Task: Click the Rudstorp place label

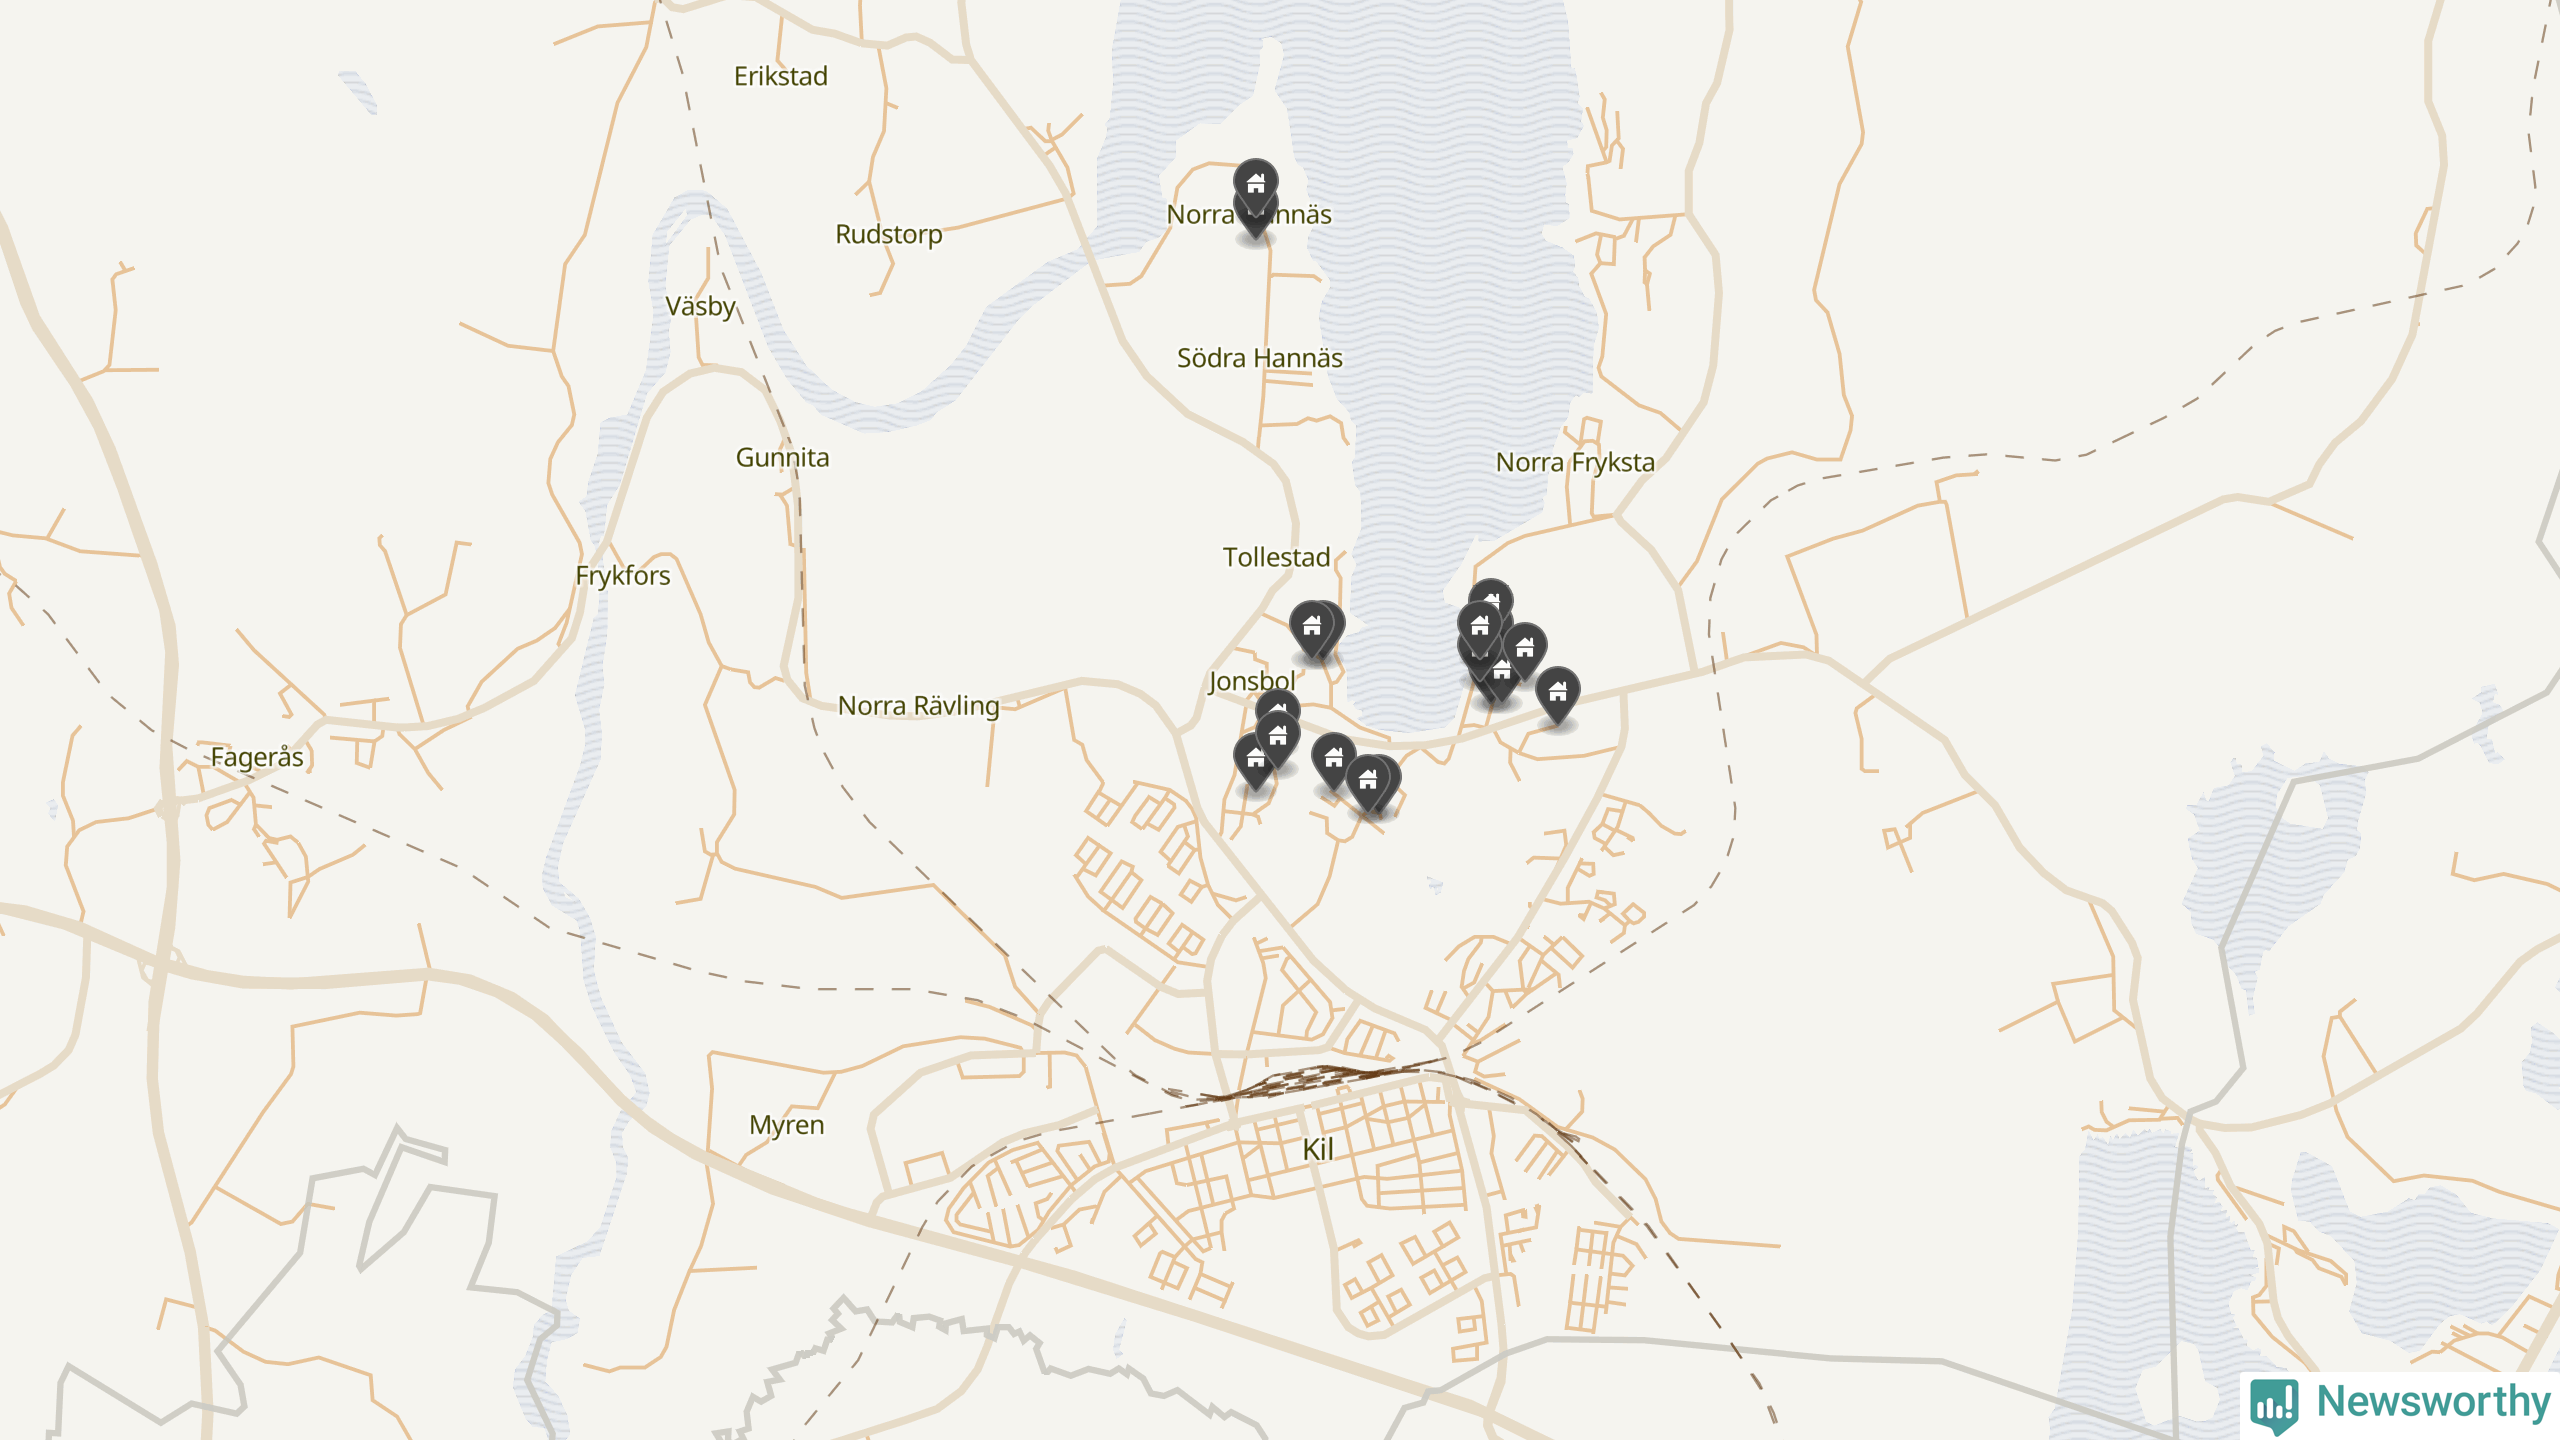Action: [x=889, y=234]
